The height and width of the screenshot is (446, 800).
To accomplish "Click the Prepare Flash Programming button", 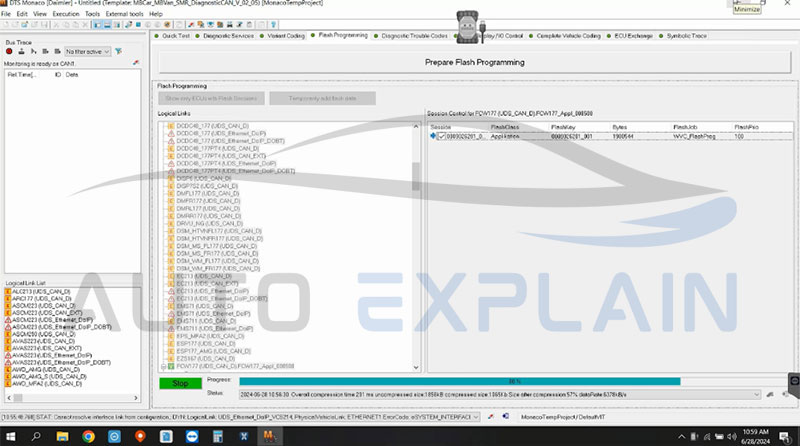I will (x=474, y=62).
